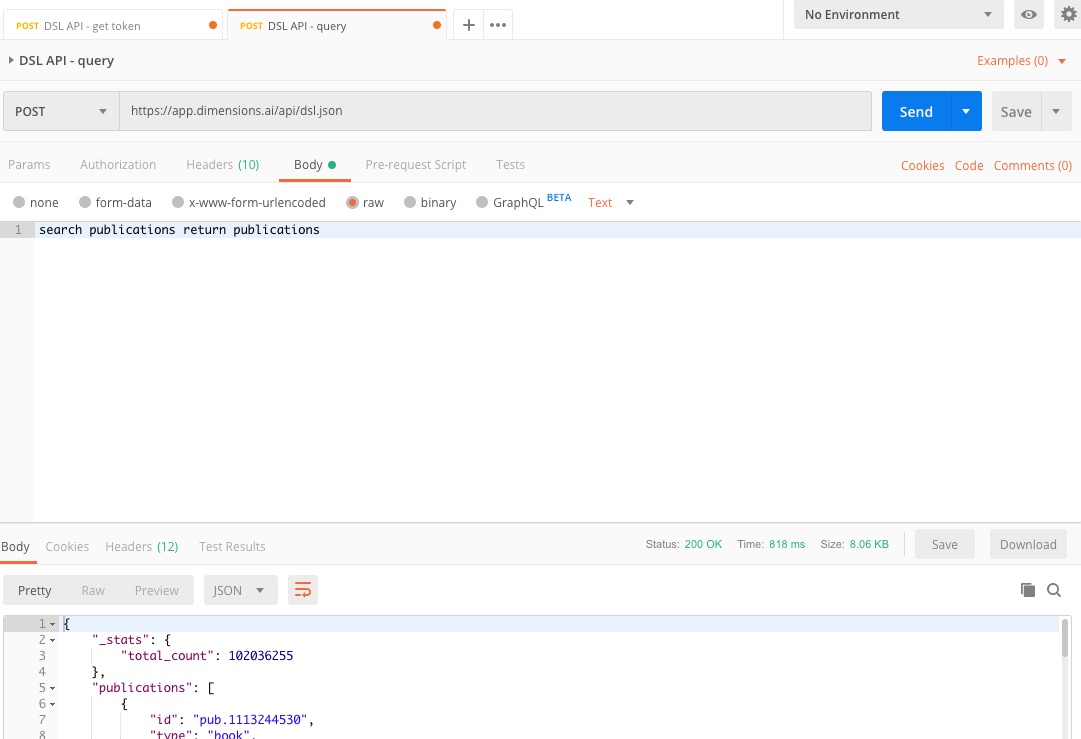Collapse response JSON line 1 root object
Viewport: 1081px width, 739px height.
(x=52, y=624)
